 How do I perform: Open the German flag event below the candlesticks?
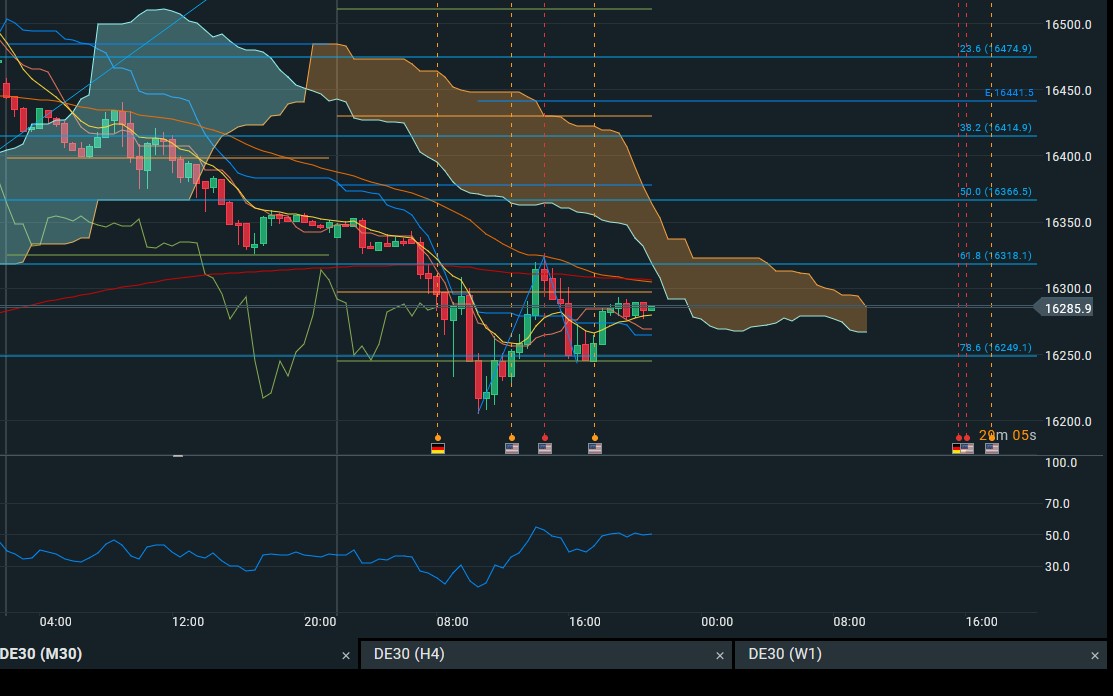(438, 448)
